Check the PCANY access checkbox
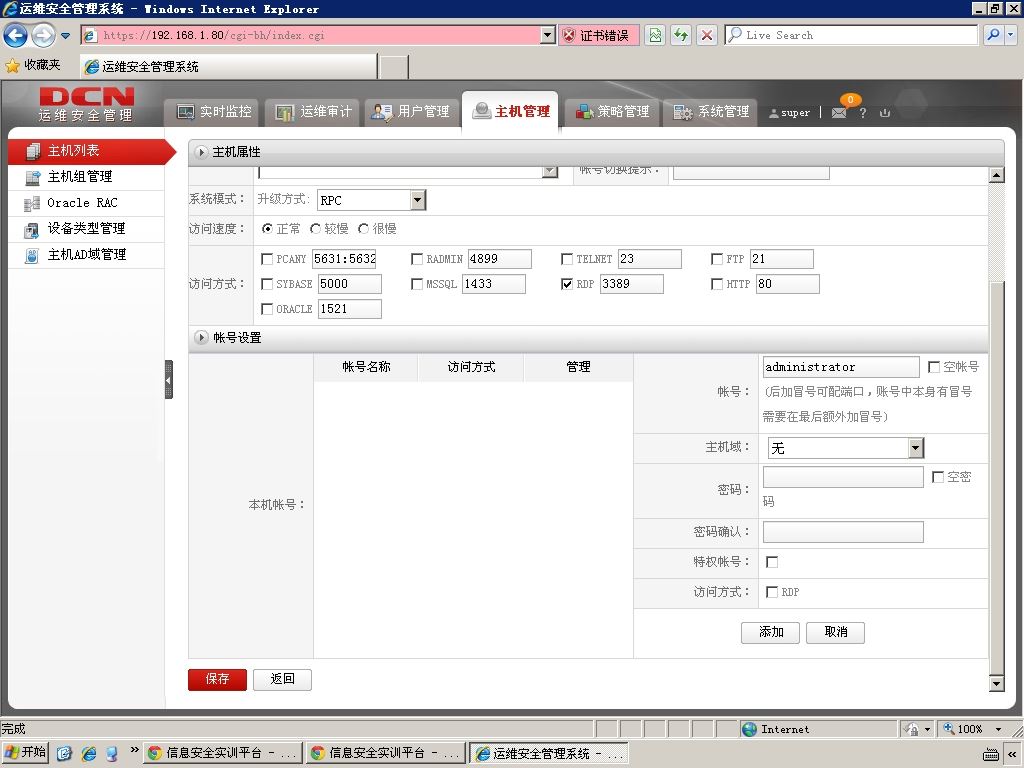Screen dimensions: 1024x768 pyautogui.click(x=266, y=259)
